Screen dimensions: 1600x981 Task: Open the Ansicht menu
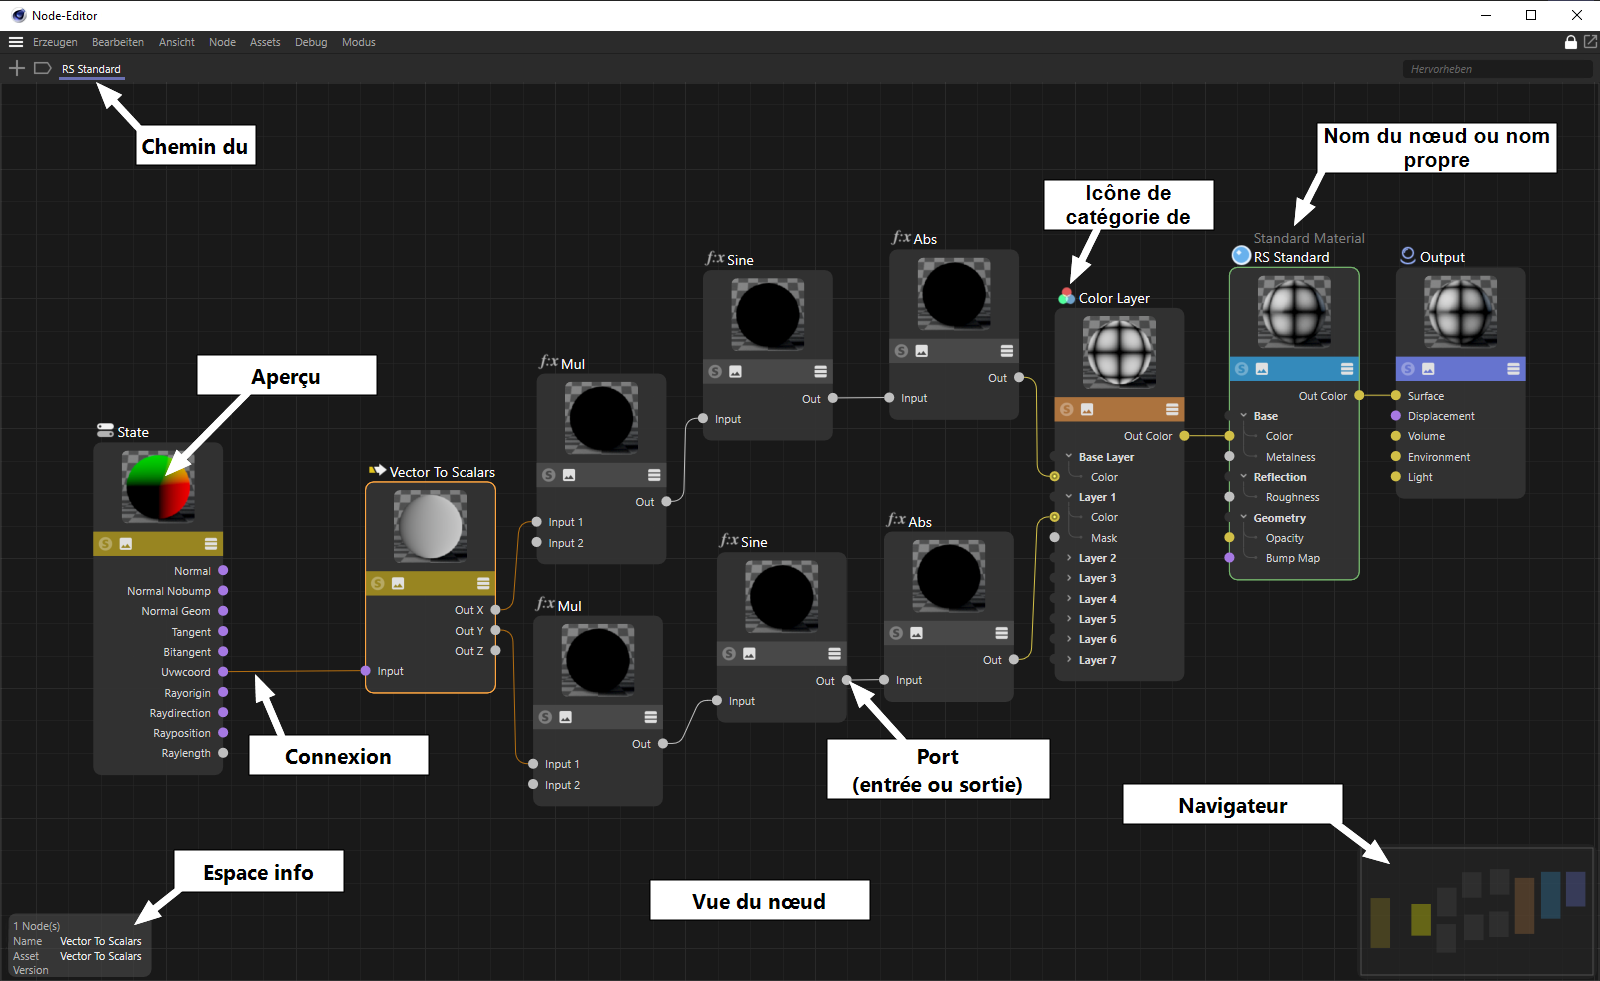coord(176,42)
